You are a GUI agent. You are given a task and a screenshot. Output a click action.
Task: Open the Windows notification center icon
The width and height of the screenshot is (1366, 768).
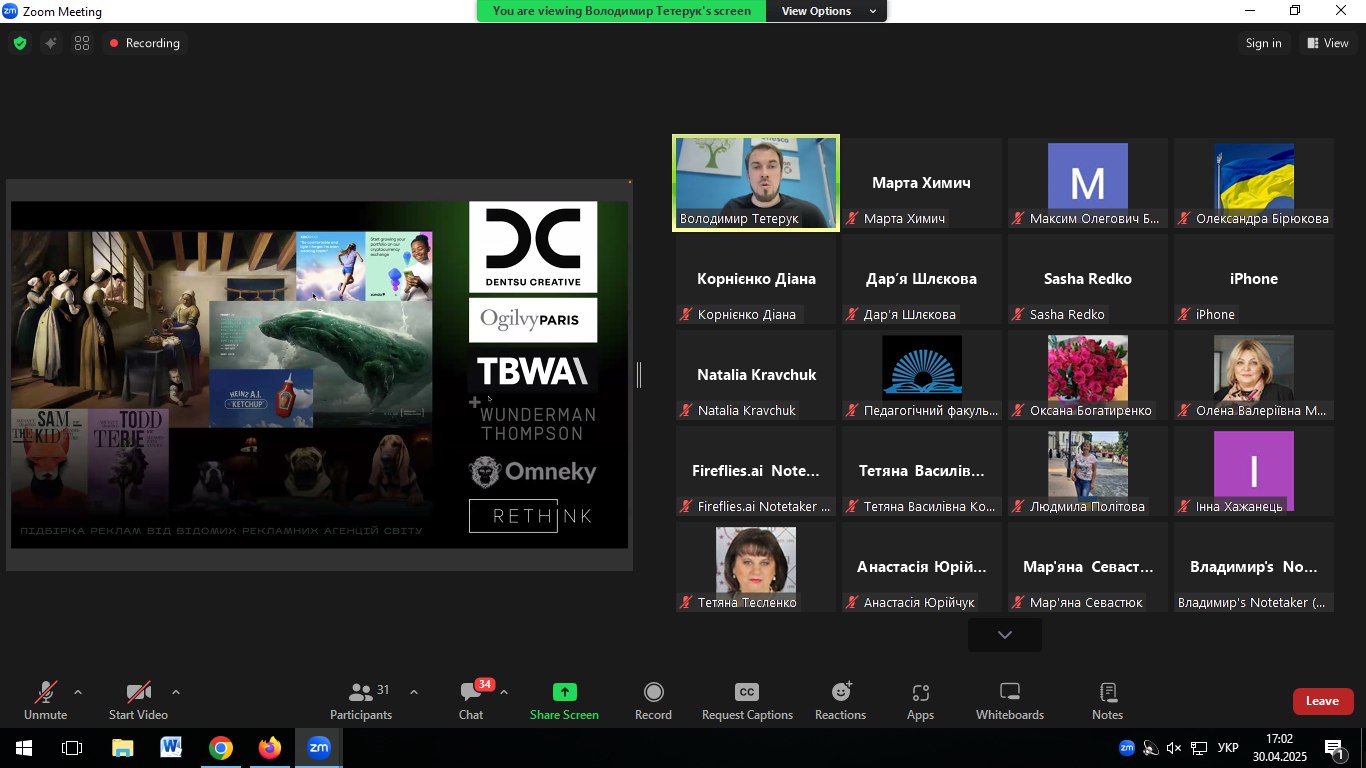(1335, 748)
